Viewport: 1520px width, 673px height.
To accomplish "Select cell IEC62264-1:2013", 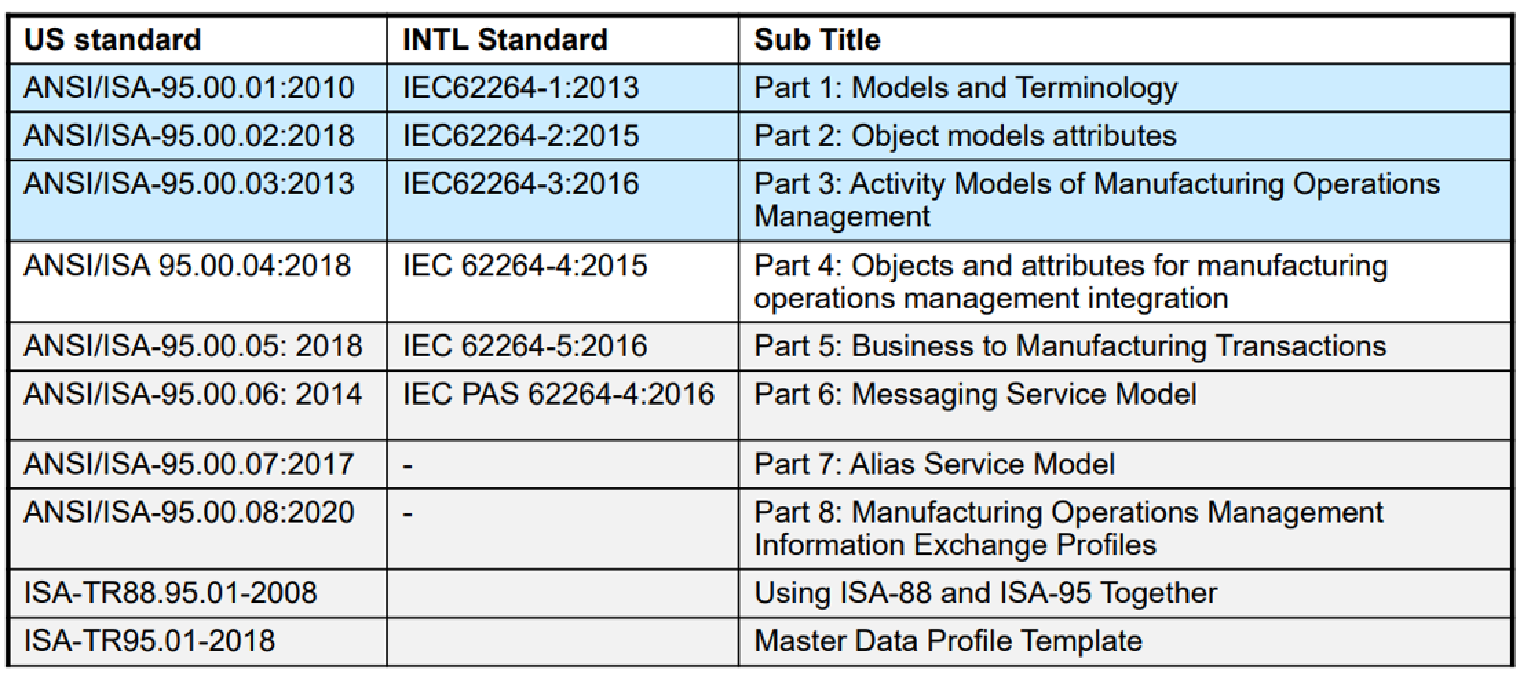I will point(562,88).
